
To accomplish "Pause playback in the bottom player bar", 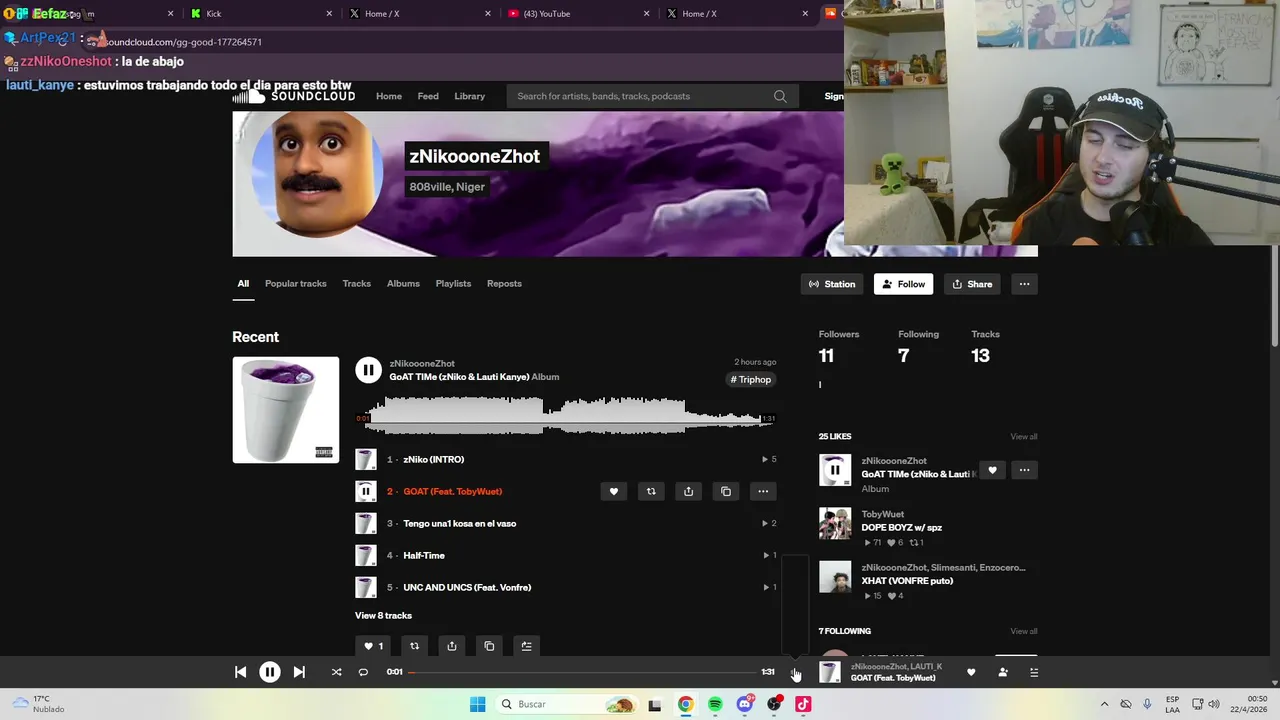I will [x=270, y=672].
